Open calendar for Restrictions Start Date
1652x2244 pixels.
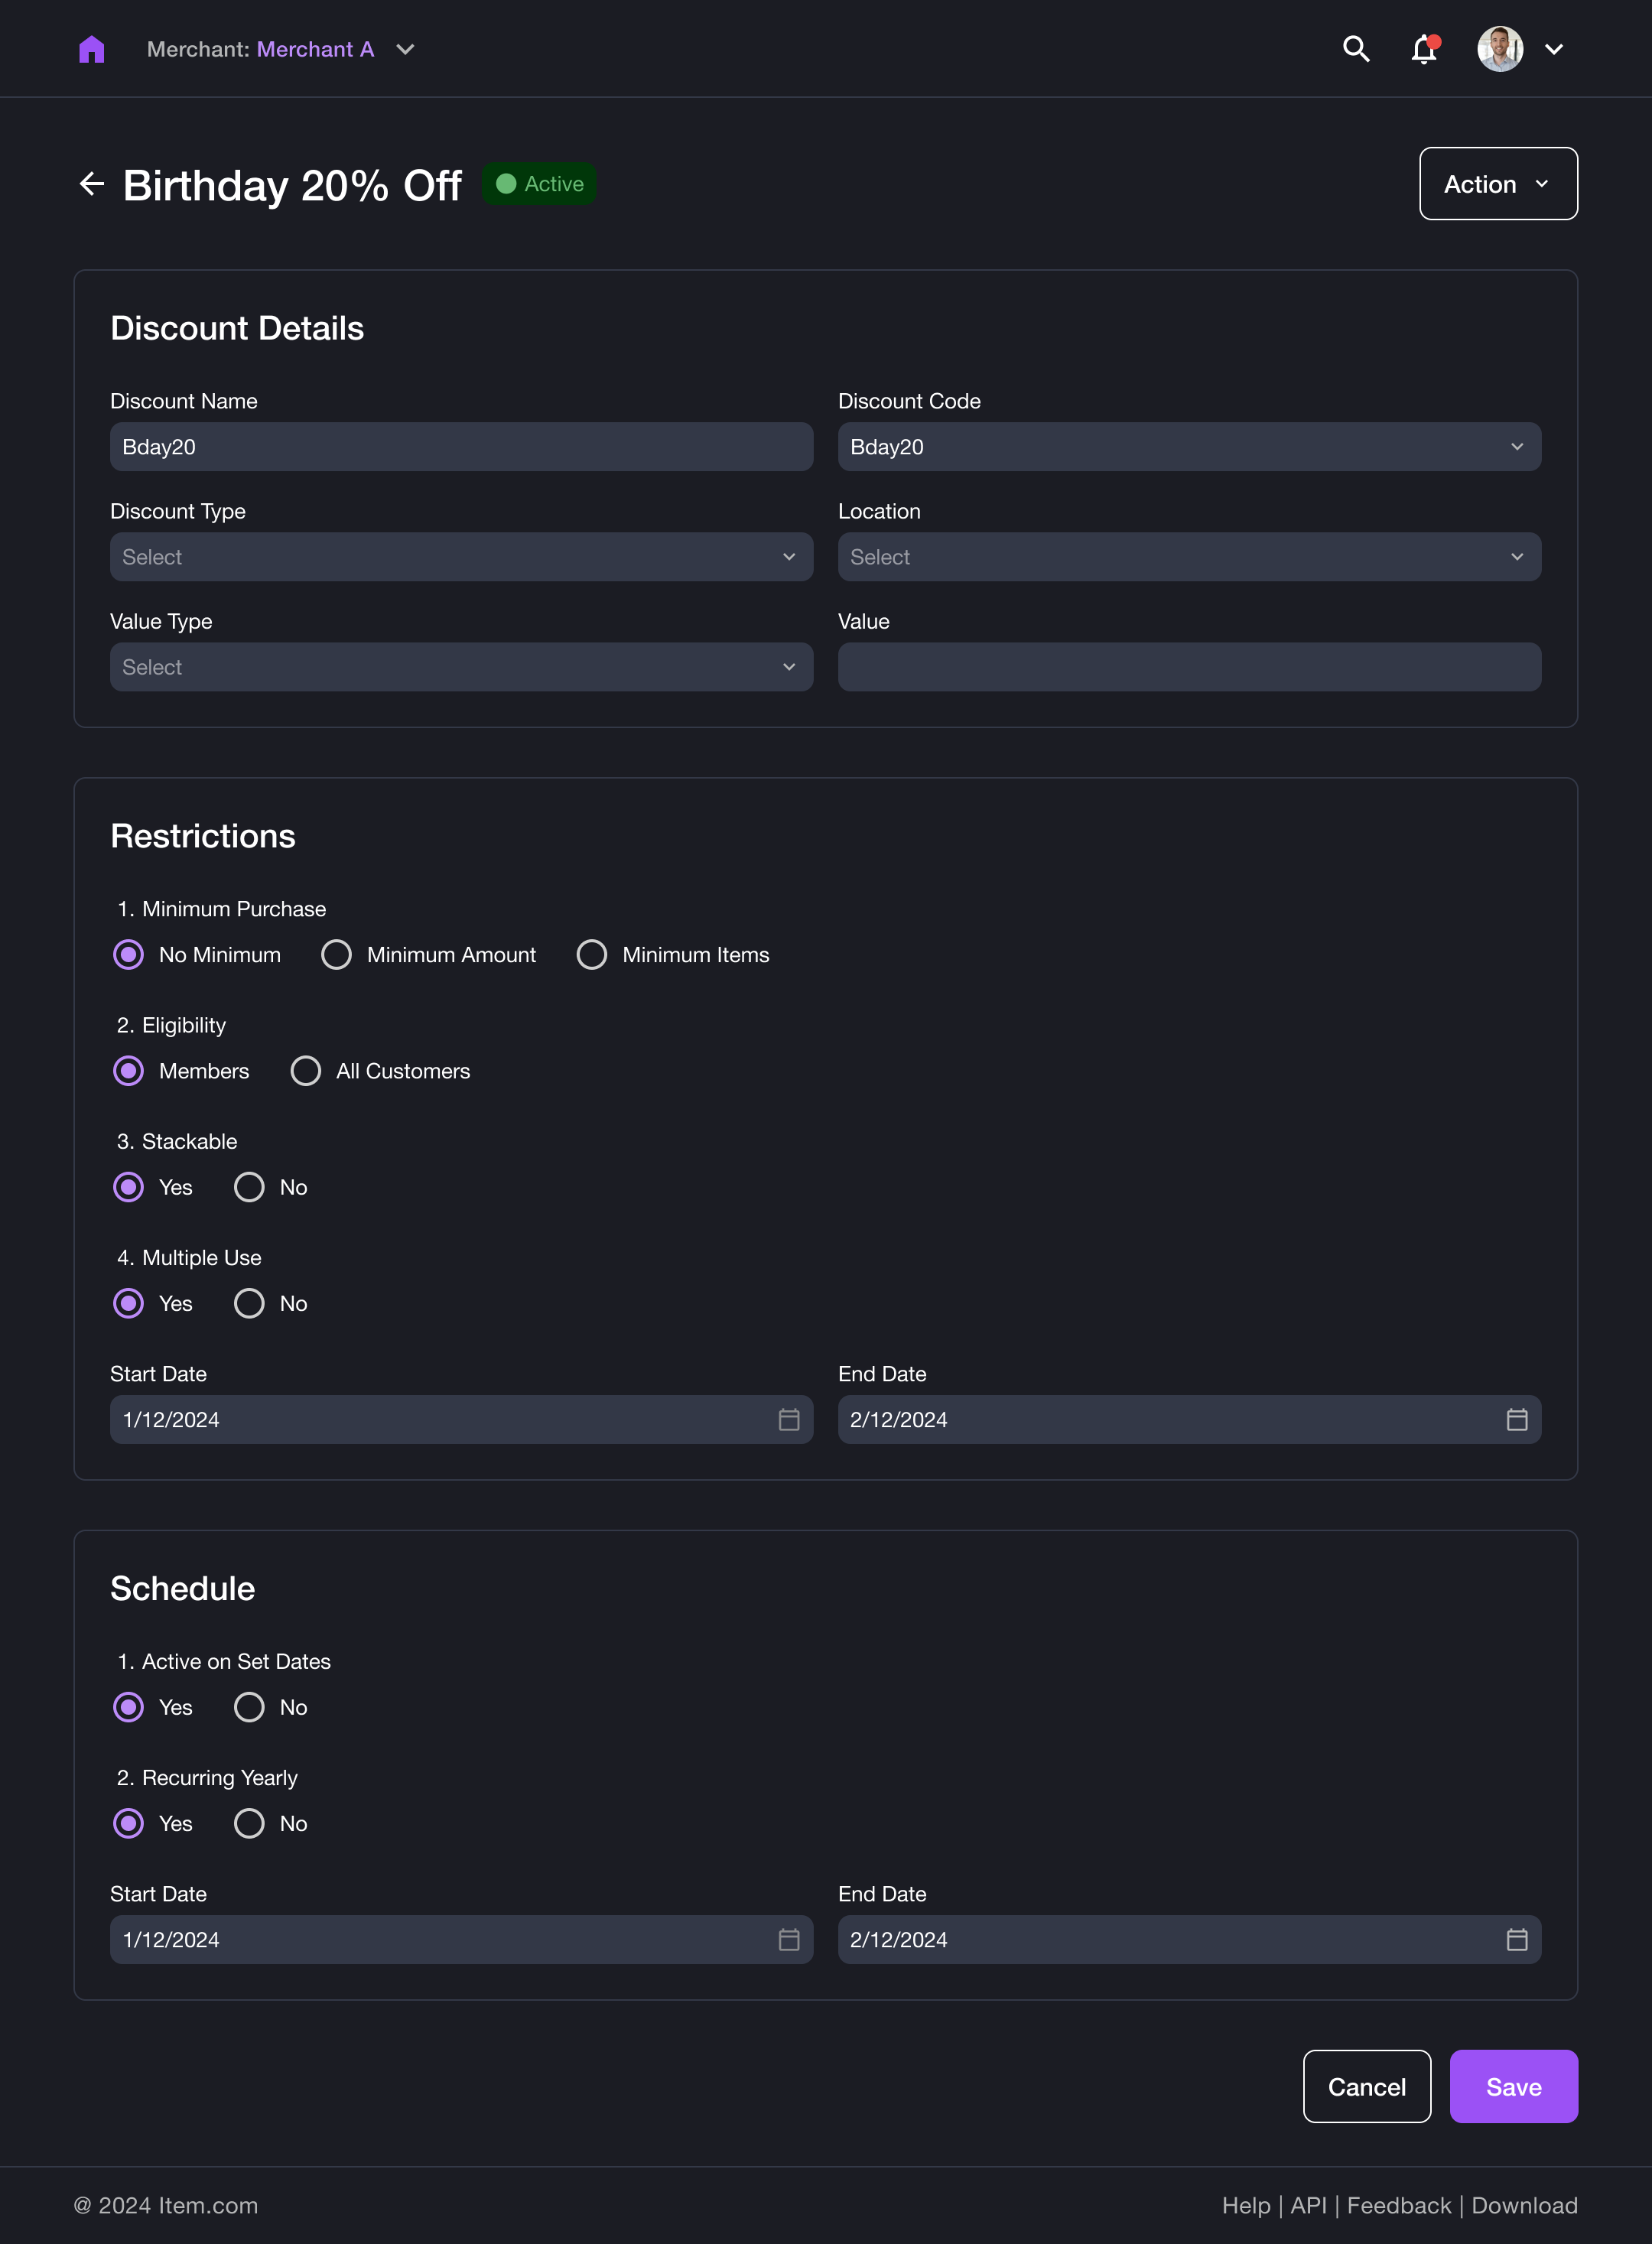(788, 1419)
